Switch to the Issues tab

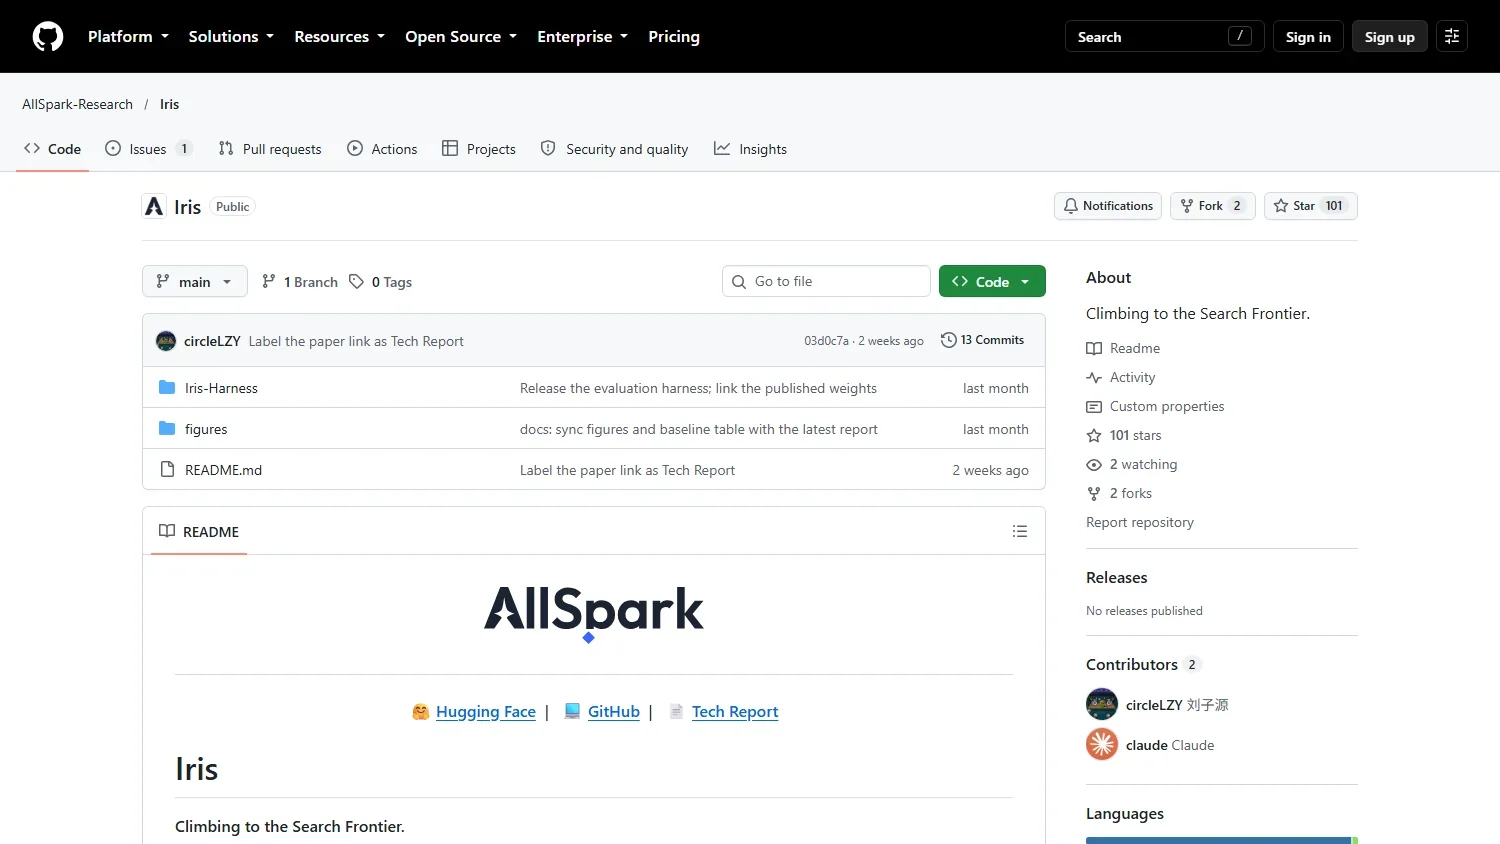click(148, 149)
